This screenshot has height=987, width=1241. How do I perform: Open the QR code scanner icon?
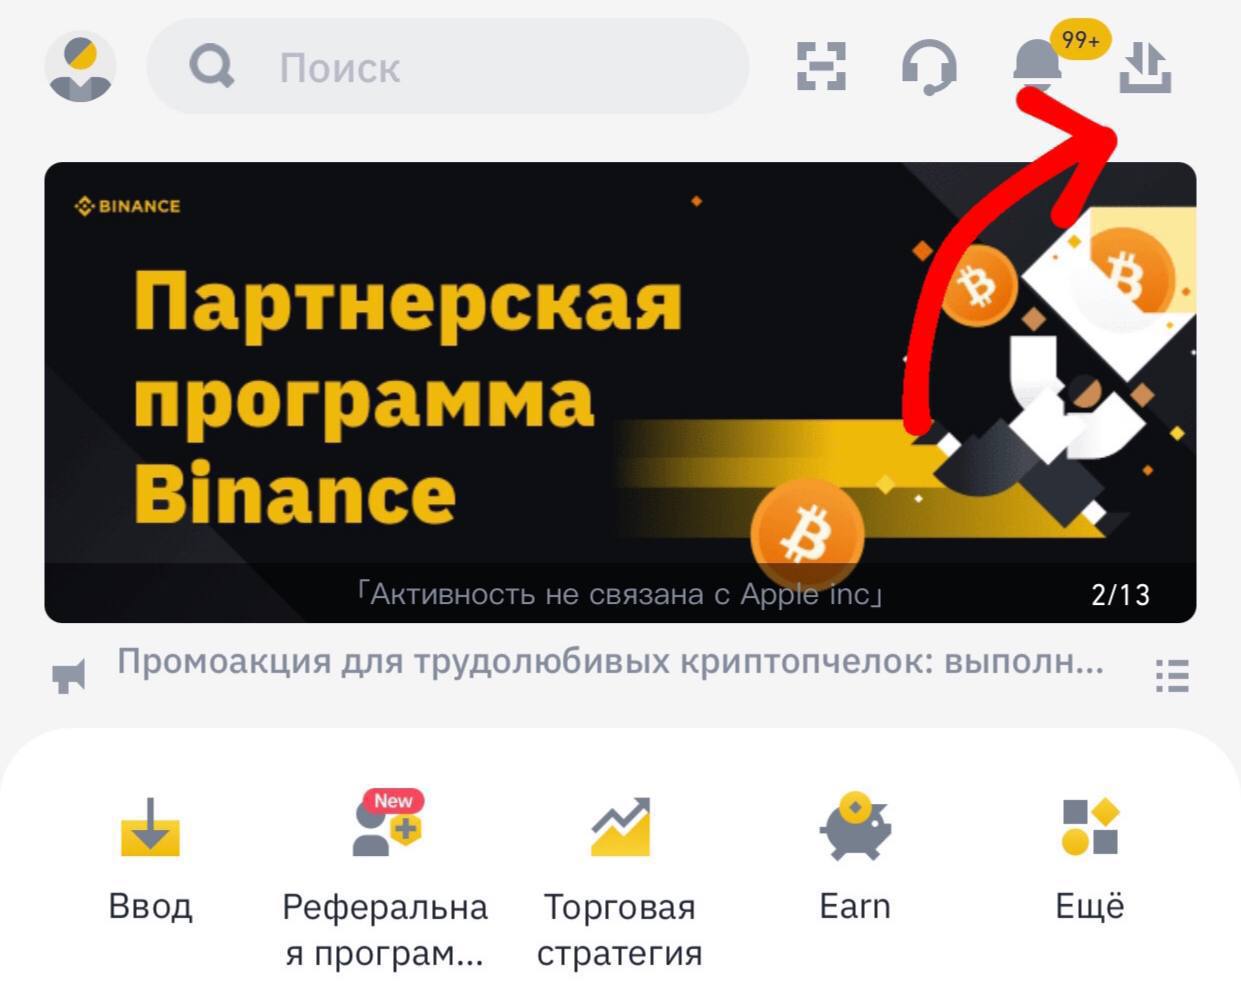[x=821, y=67]
